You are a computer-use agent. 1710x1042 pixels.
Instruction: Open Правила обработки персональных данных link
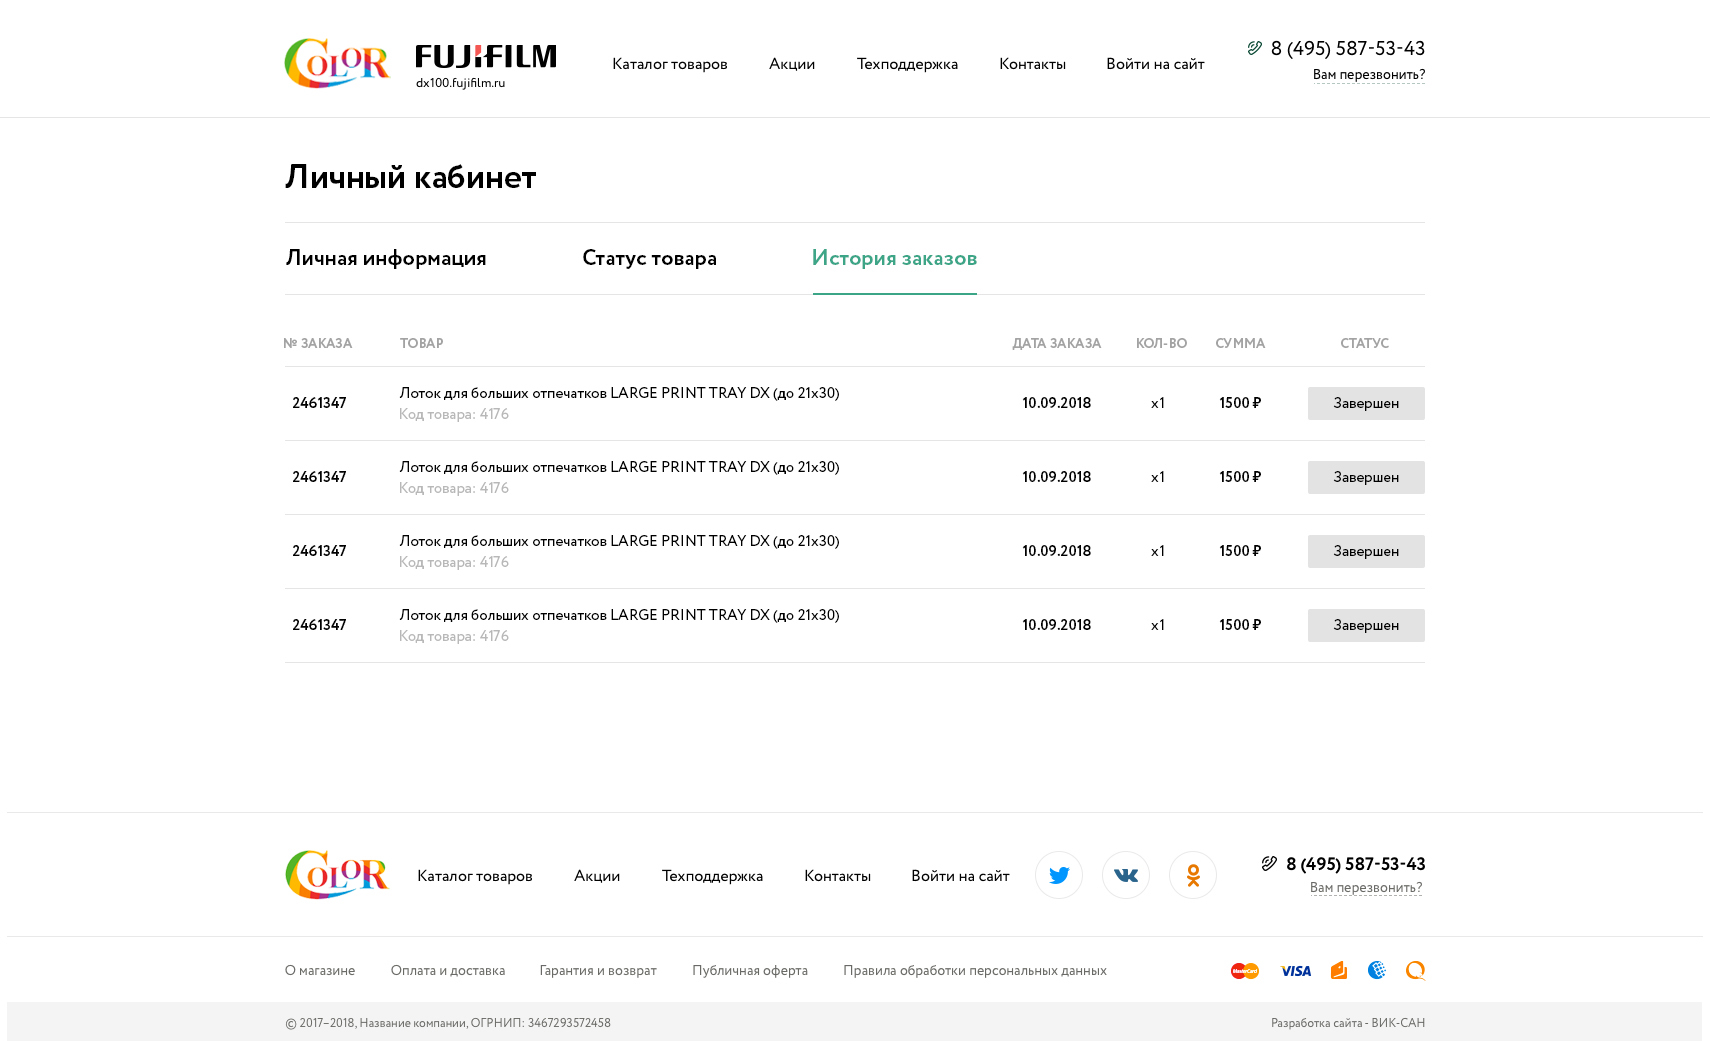(x=974, y=971)
